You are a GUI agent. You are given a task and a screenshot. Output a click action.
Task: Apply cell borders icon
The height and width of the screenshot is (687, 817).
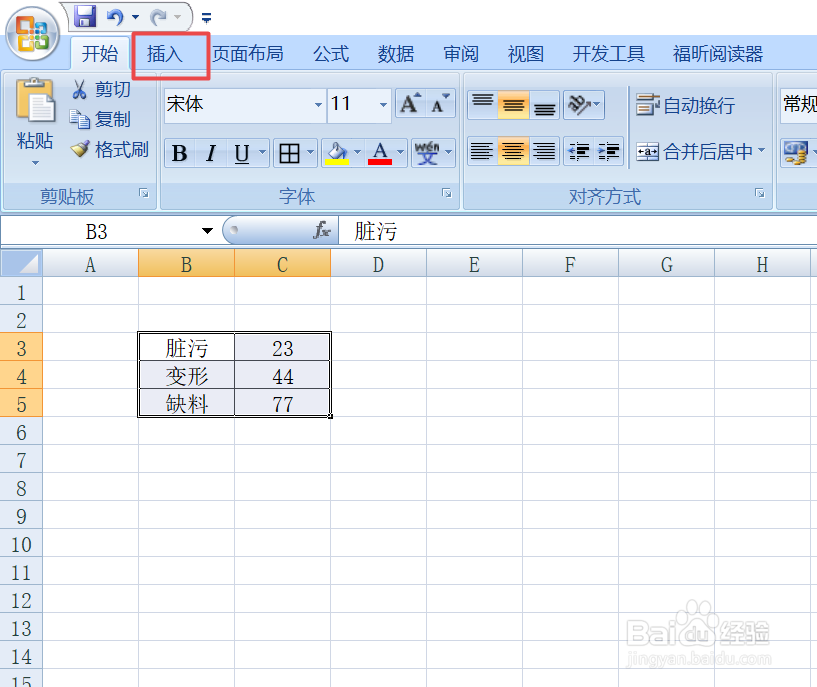(289, 153)
